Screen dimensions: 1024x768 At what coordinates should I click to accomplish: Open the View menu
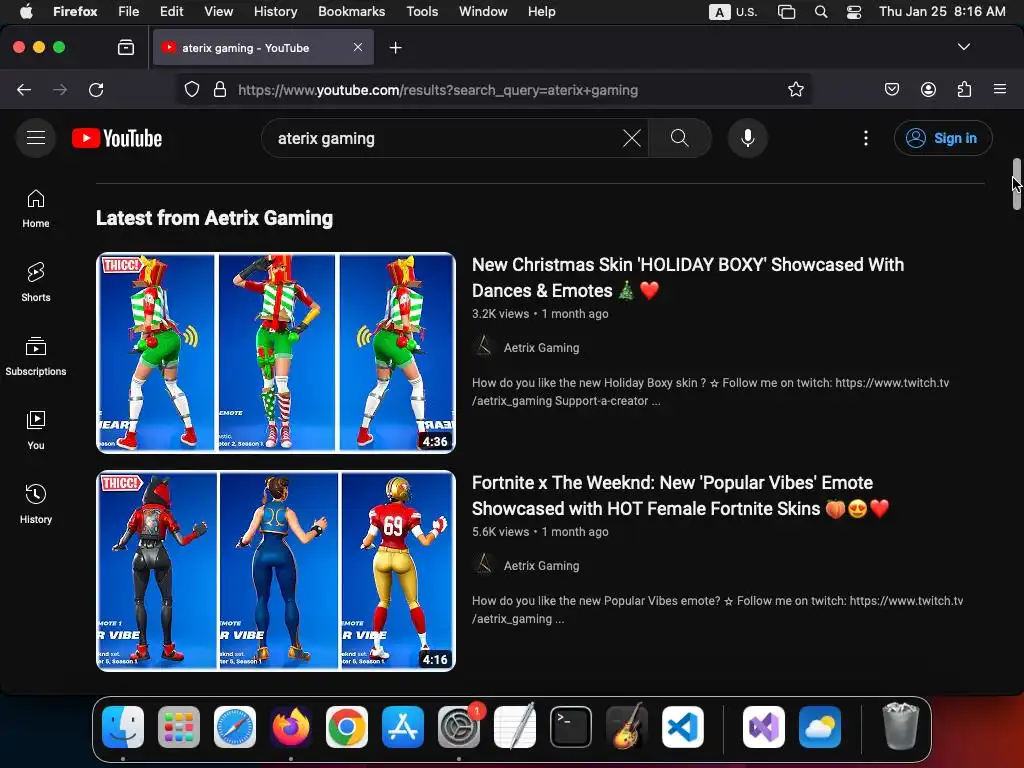click(x=218, y=12)
